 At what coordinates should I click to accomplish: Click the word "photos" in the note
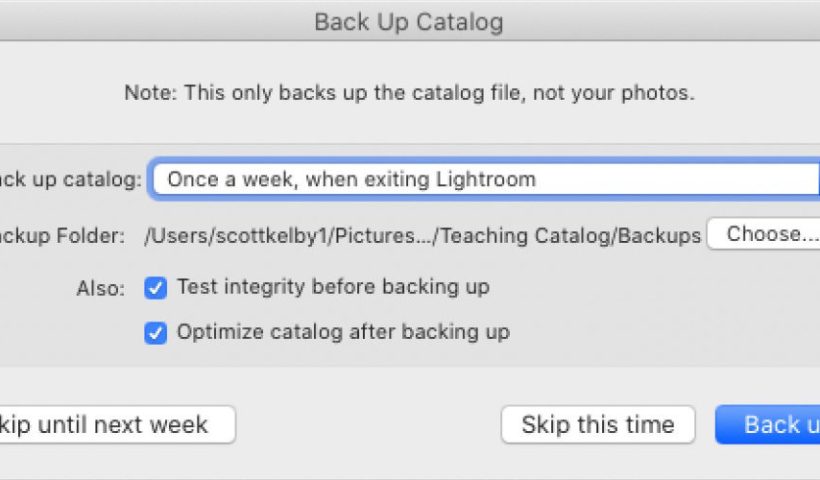tap(657, 93)
